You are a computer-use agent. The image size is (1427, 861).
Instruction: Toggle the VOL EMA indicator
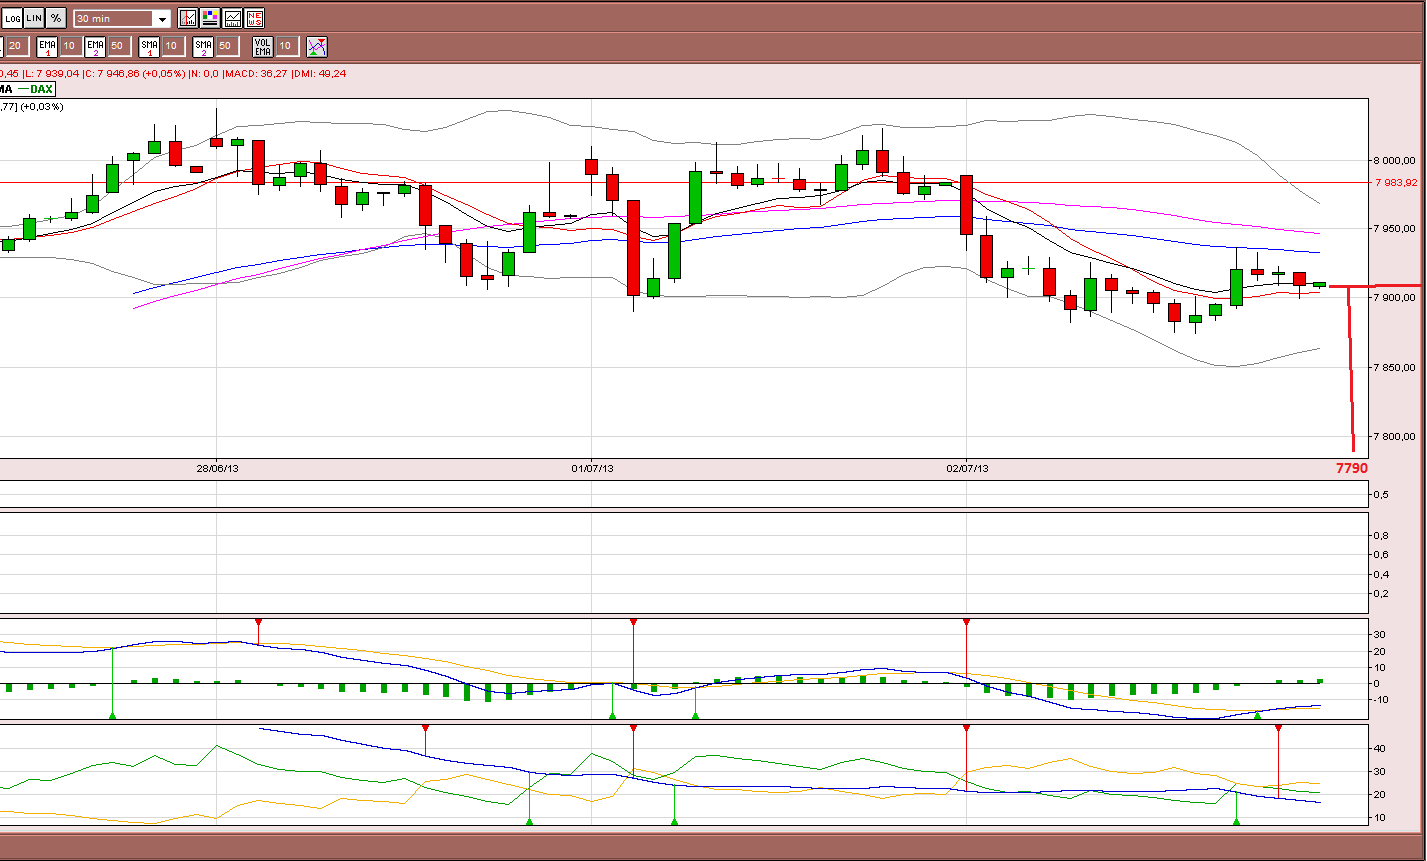[263, 46]
